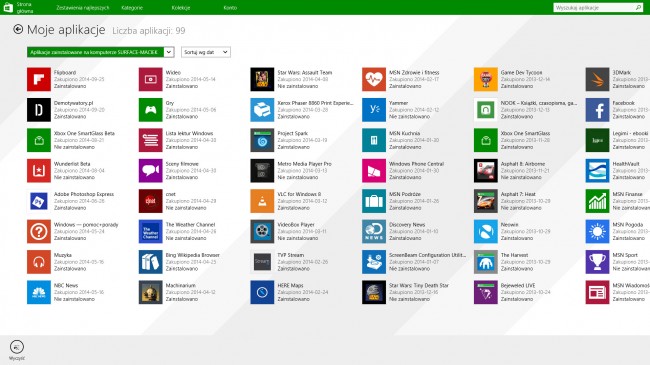Select the Gry gamepad icon
This screenshot has height=365, width=650.
click(150, 110)
